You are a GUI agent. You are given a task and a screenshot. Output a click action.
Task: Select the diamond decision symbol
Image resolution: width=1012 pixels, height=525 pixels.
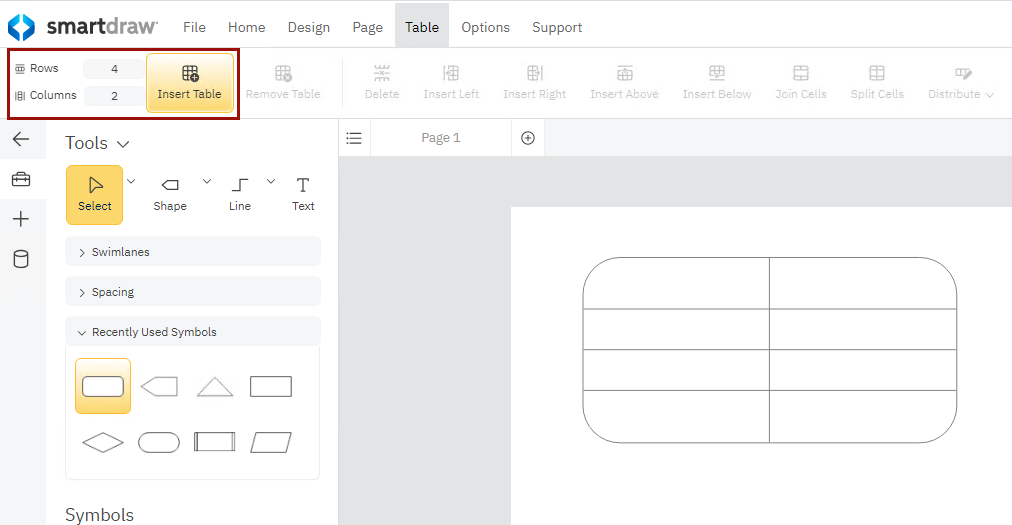103,442
